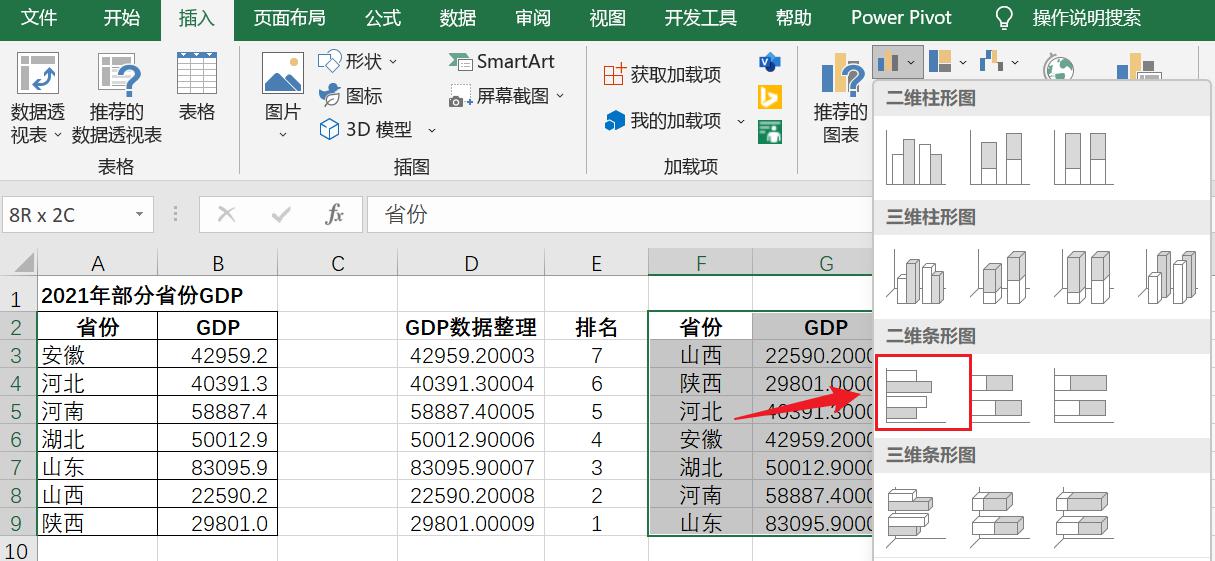Insert a 2D clustered column chart
This screenshot has width=1215, height=561.
[916, 159]
